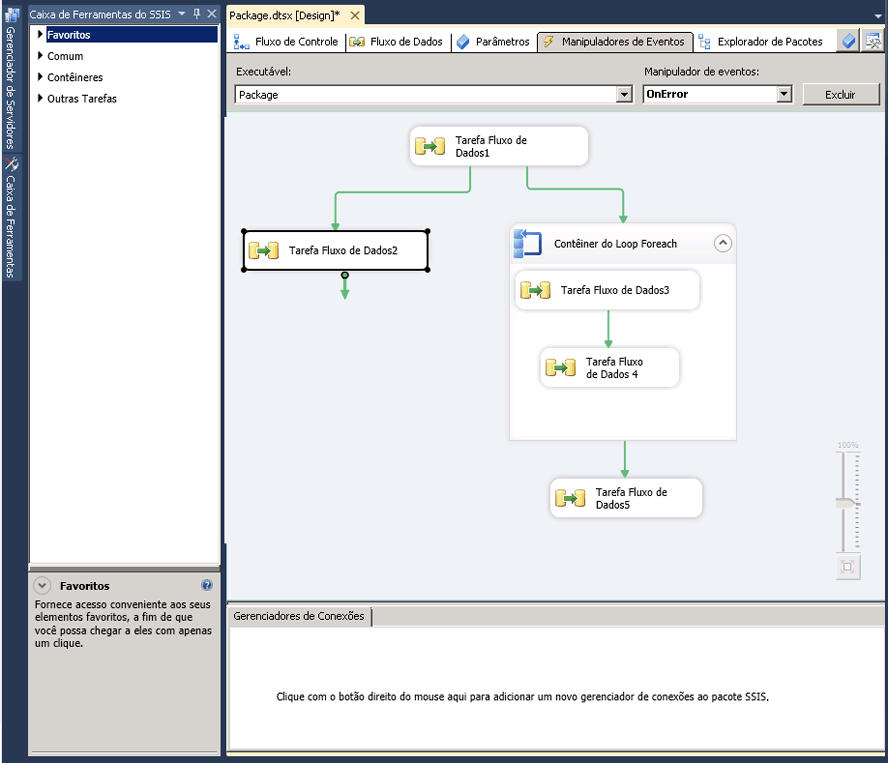Viewport: 888px width, 763px height.
Task: Click the Tarefa Fluxo de Dados5 icon
Action: 570,498
